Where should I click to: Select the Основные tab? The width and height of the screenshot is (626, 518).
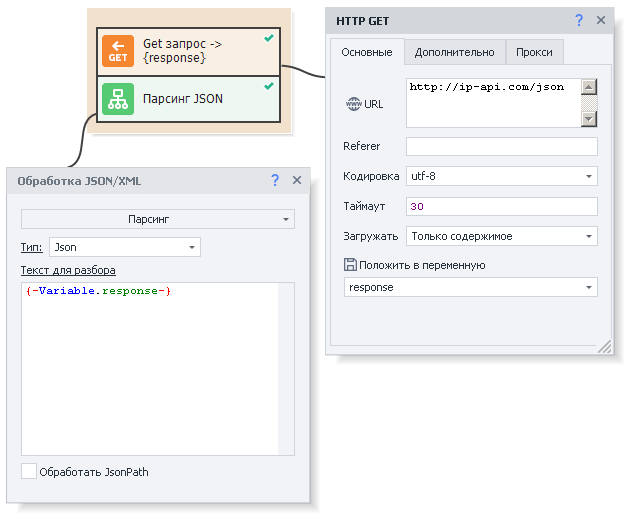click(366, 52)
